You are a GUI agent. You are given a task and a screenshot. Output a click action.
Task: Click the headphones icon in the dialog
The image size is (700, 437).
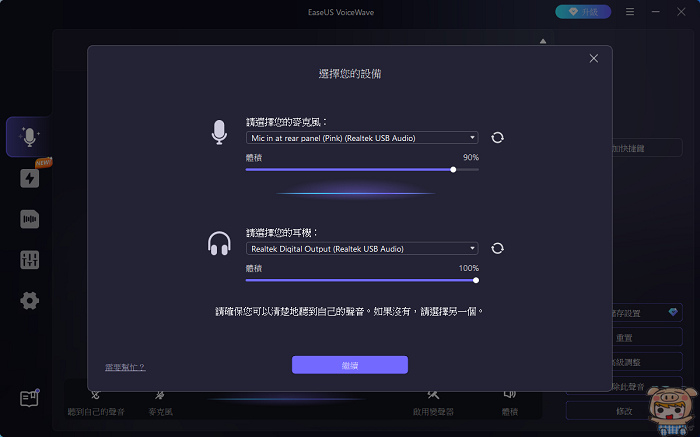click(219, 243)
